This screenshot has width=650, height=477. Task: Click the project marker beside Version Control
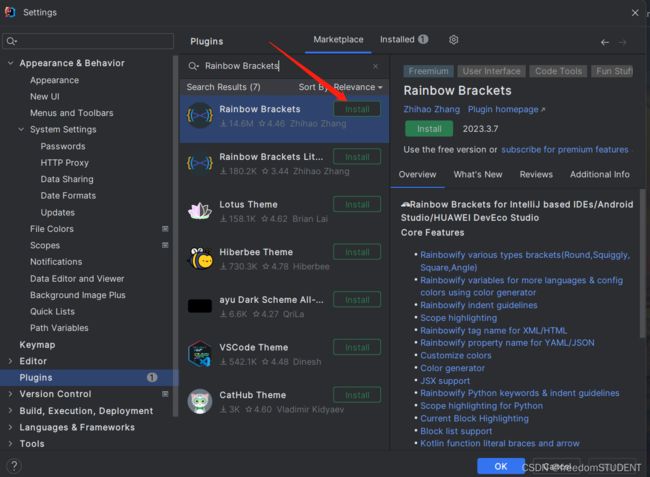[x=165, y=394]
